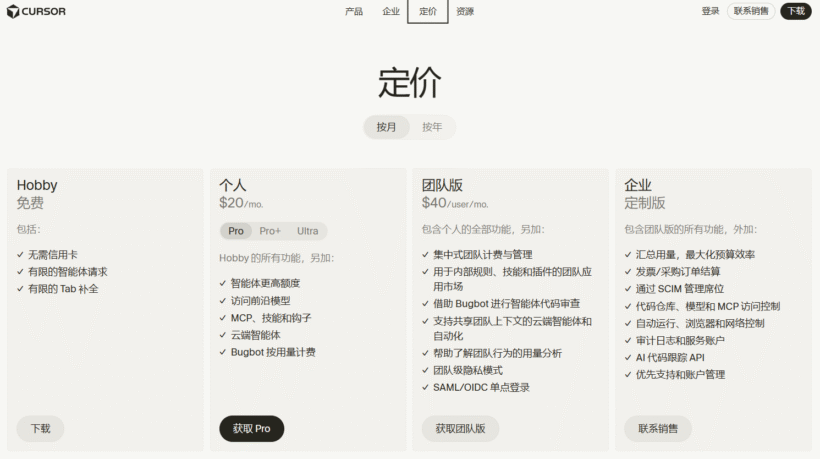
Task: Click the 有限的智能体请求 feature text
Action: pyautogui.click(x=67, y=272)
